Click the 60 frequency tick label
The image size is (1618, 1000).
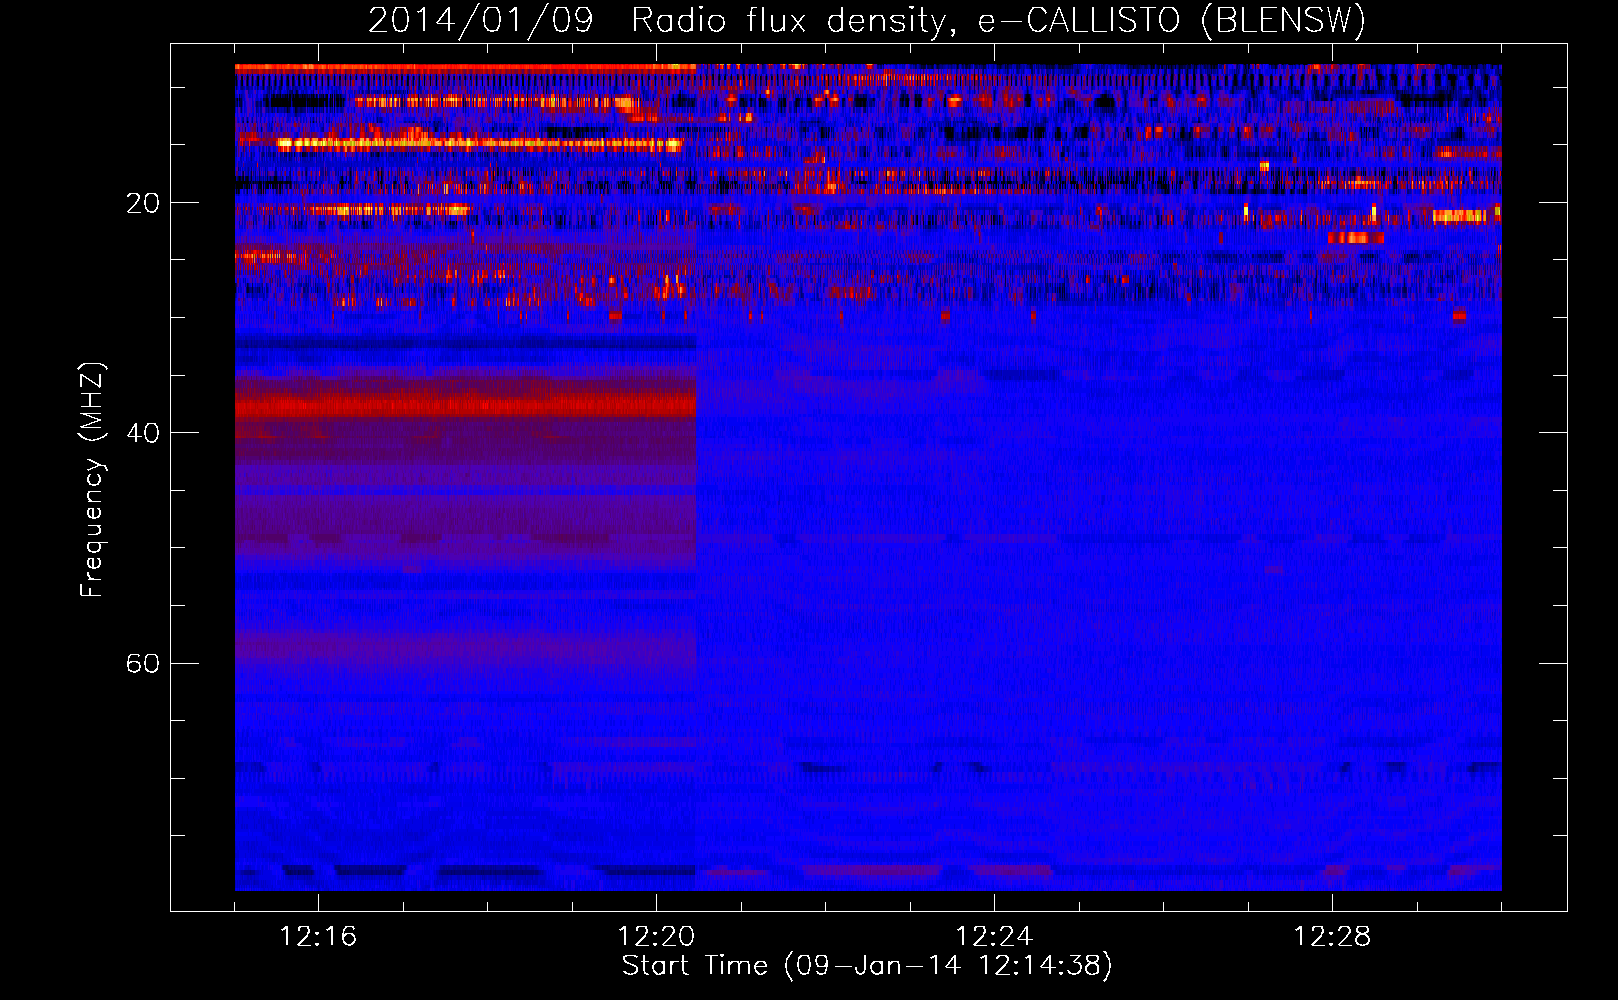point(143,663)
